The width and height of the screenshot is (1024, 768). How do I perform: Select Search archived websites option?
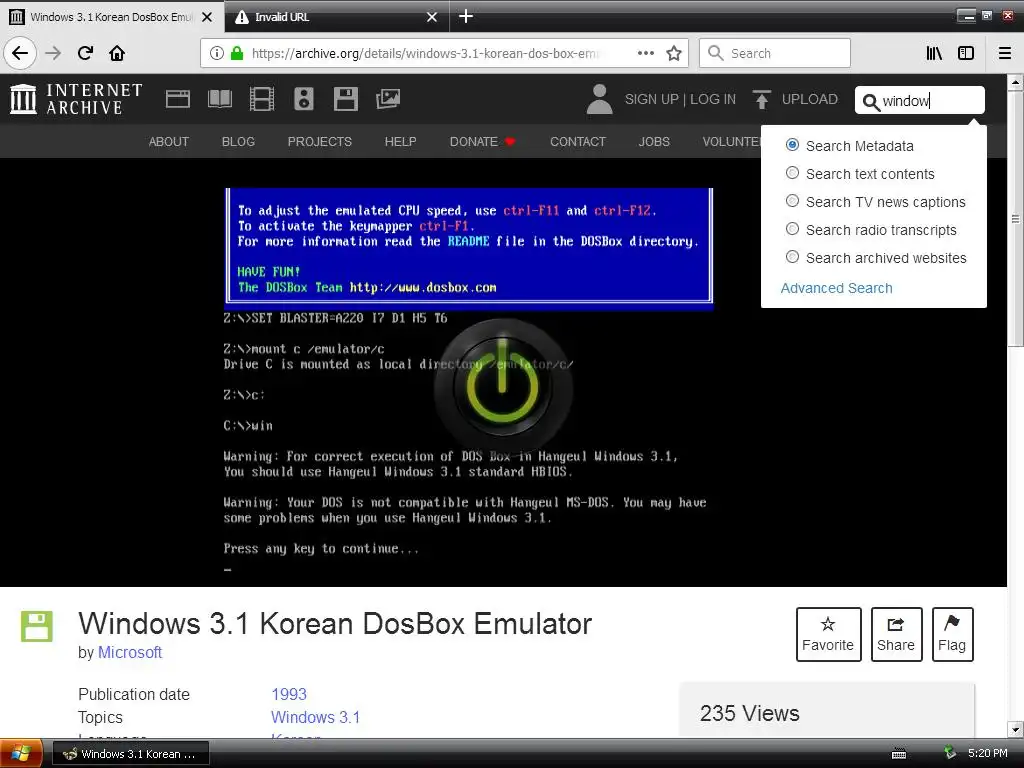pyautogui.click(x=792, y=257)
